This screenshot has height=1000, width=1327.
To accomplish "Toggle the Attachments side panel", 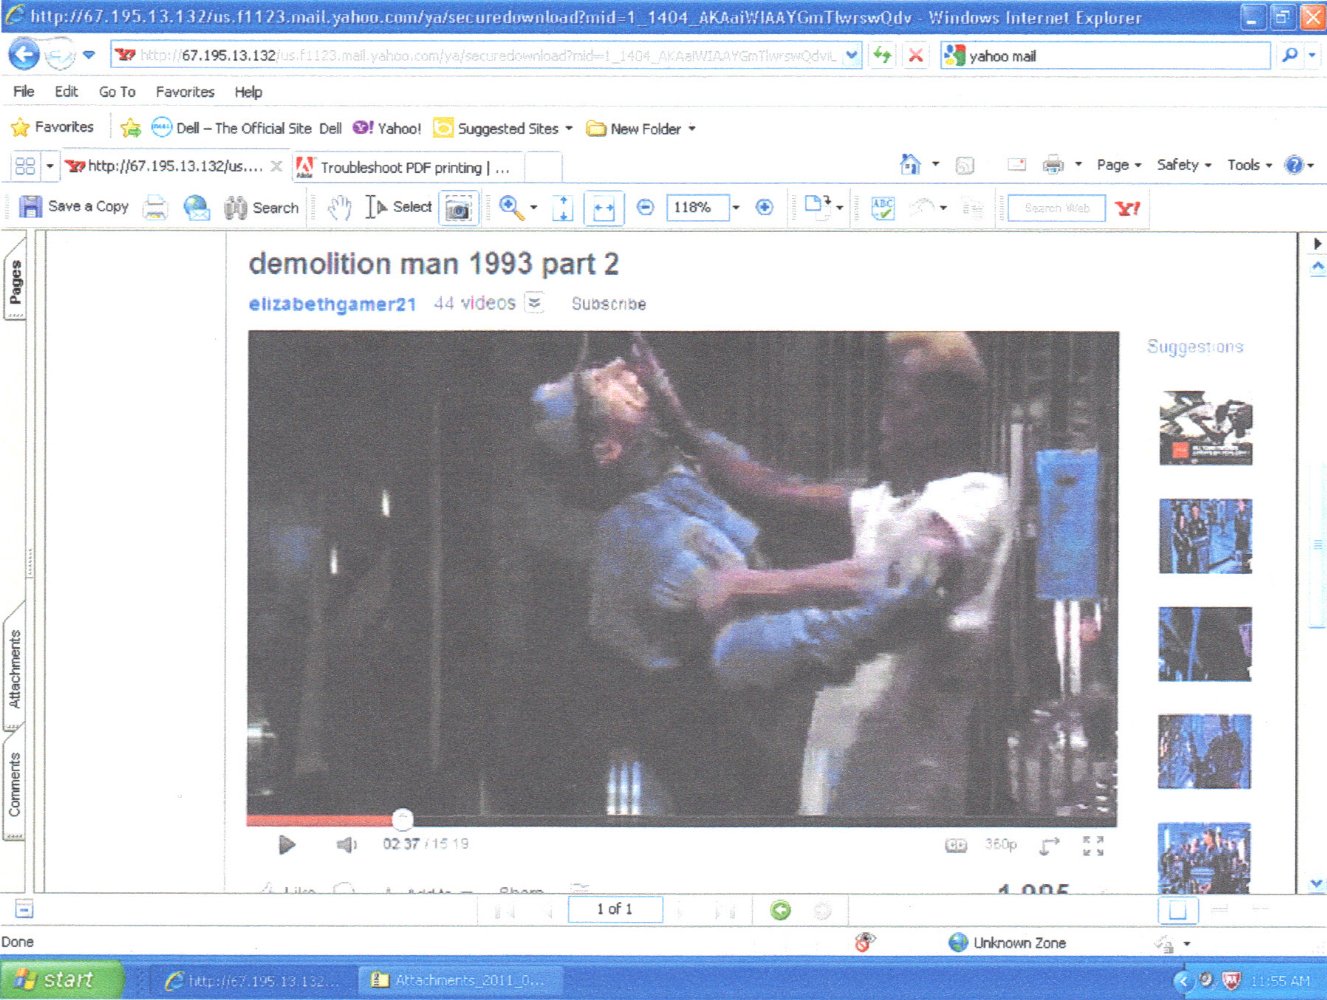I will (x=15, y=668).
